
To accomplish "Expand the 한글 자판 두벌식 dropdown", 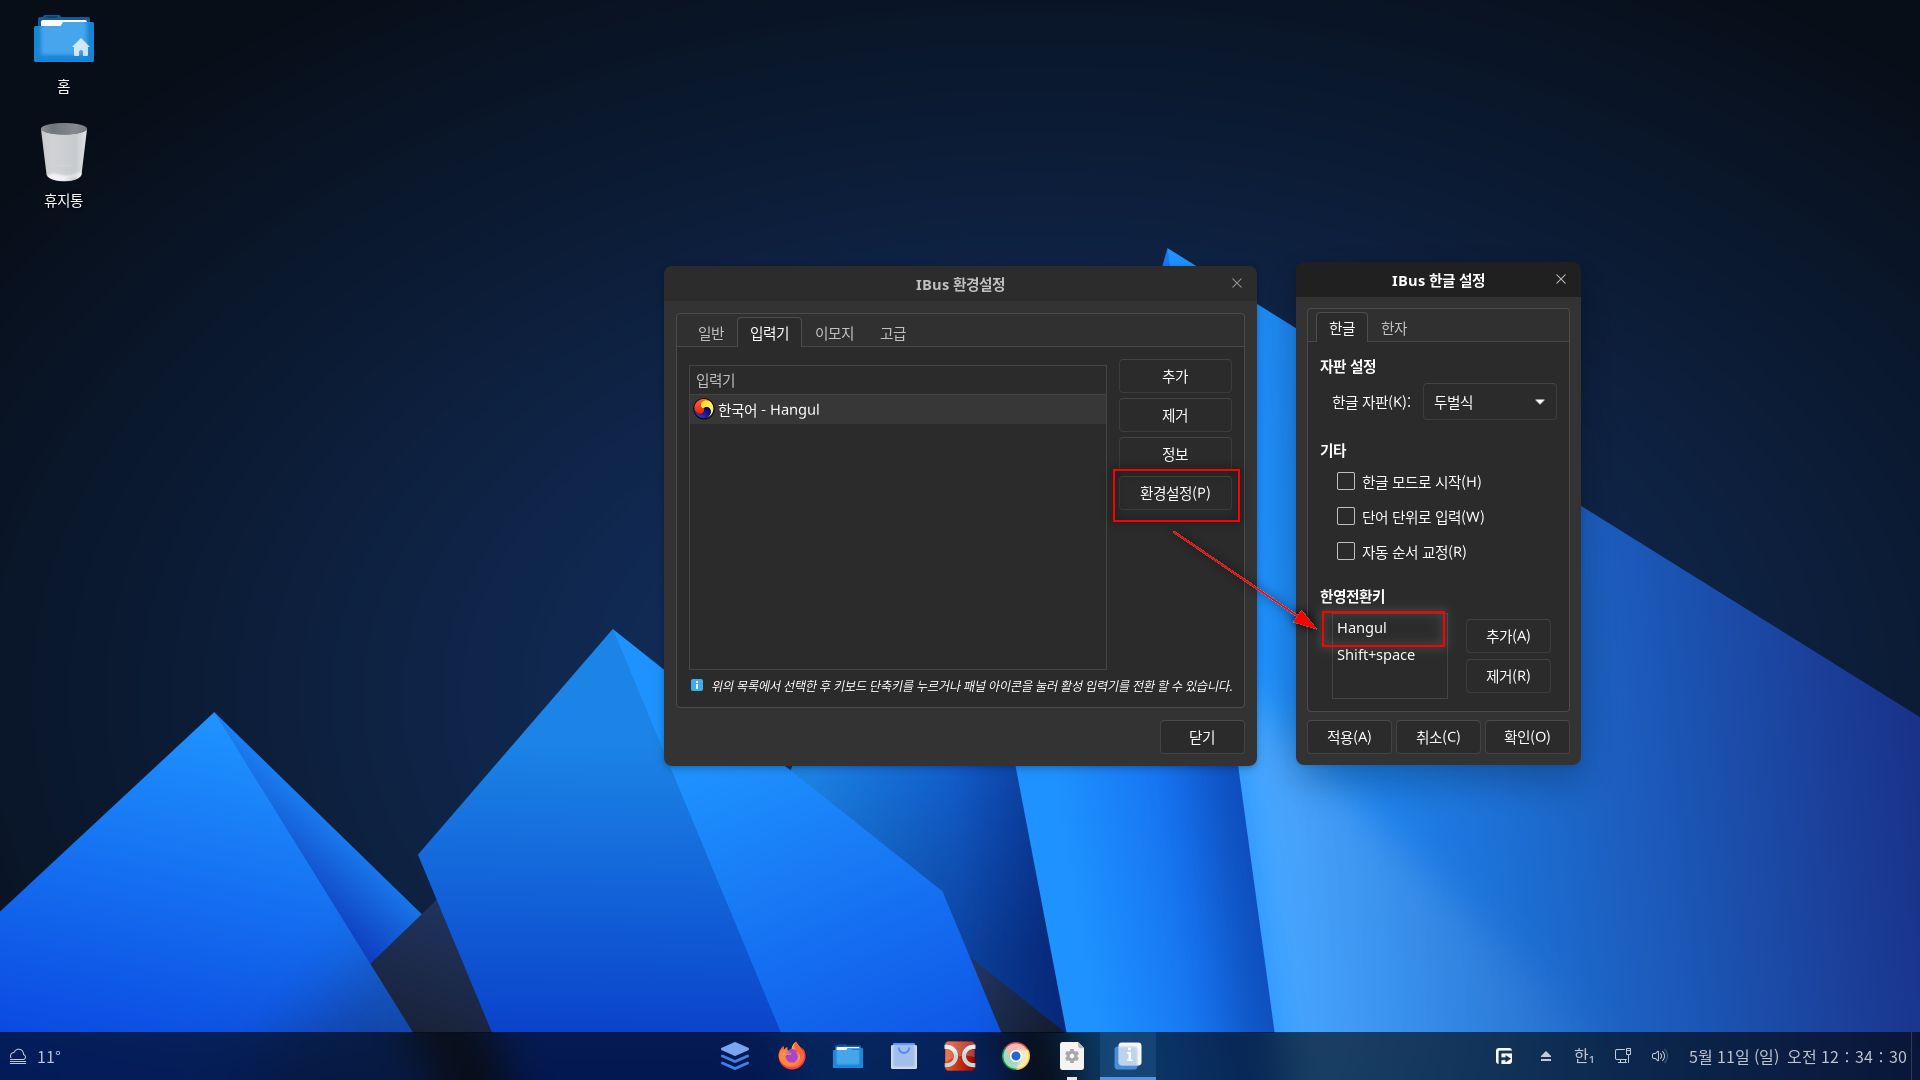I will point(1489,402).
